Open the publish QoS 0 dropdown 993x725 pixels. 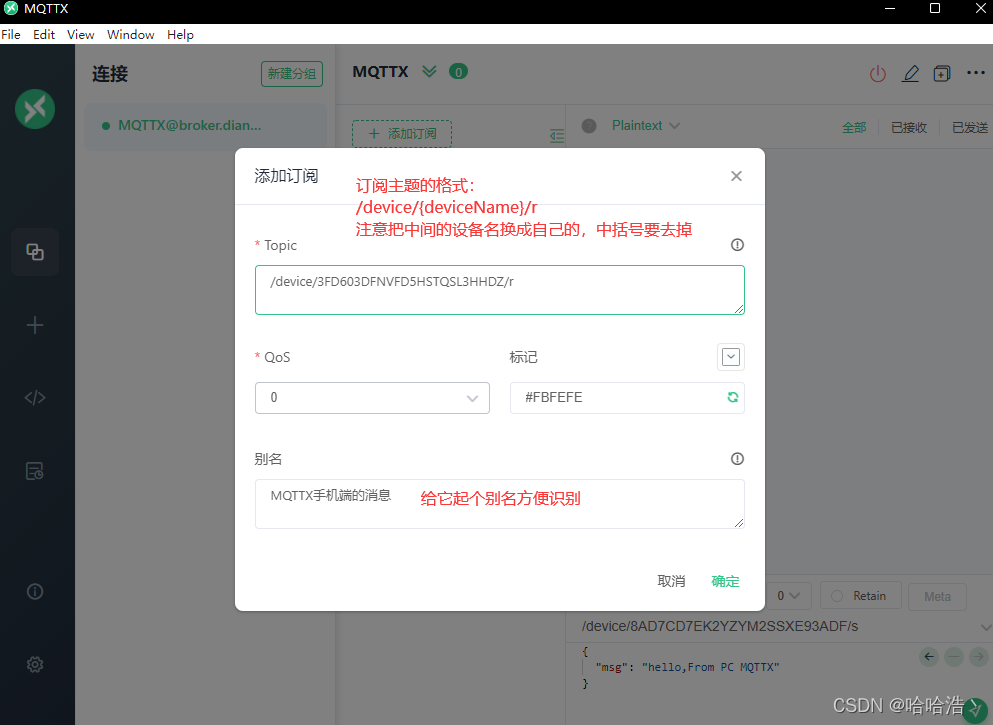[x=788, y=596]
